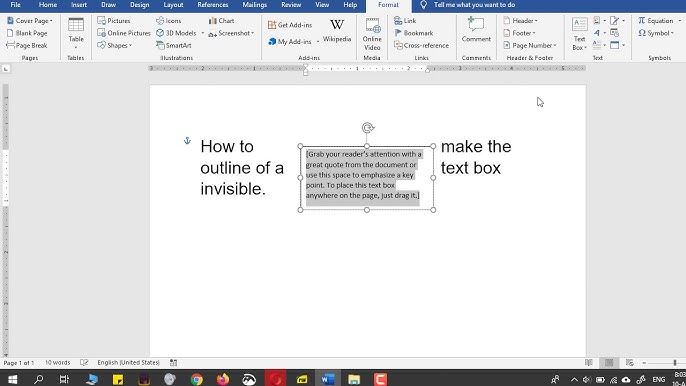Switch to the References tab

pyautogui.click(x=213, y=5)
